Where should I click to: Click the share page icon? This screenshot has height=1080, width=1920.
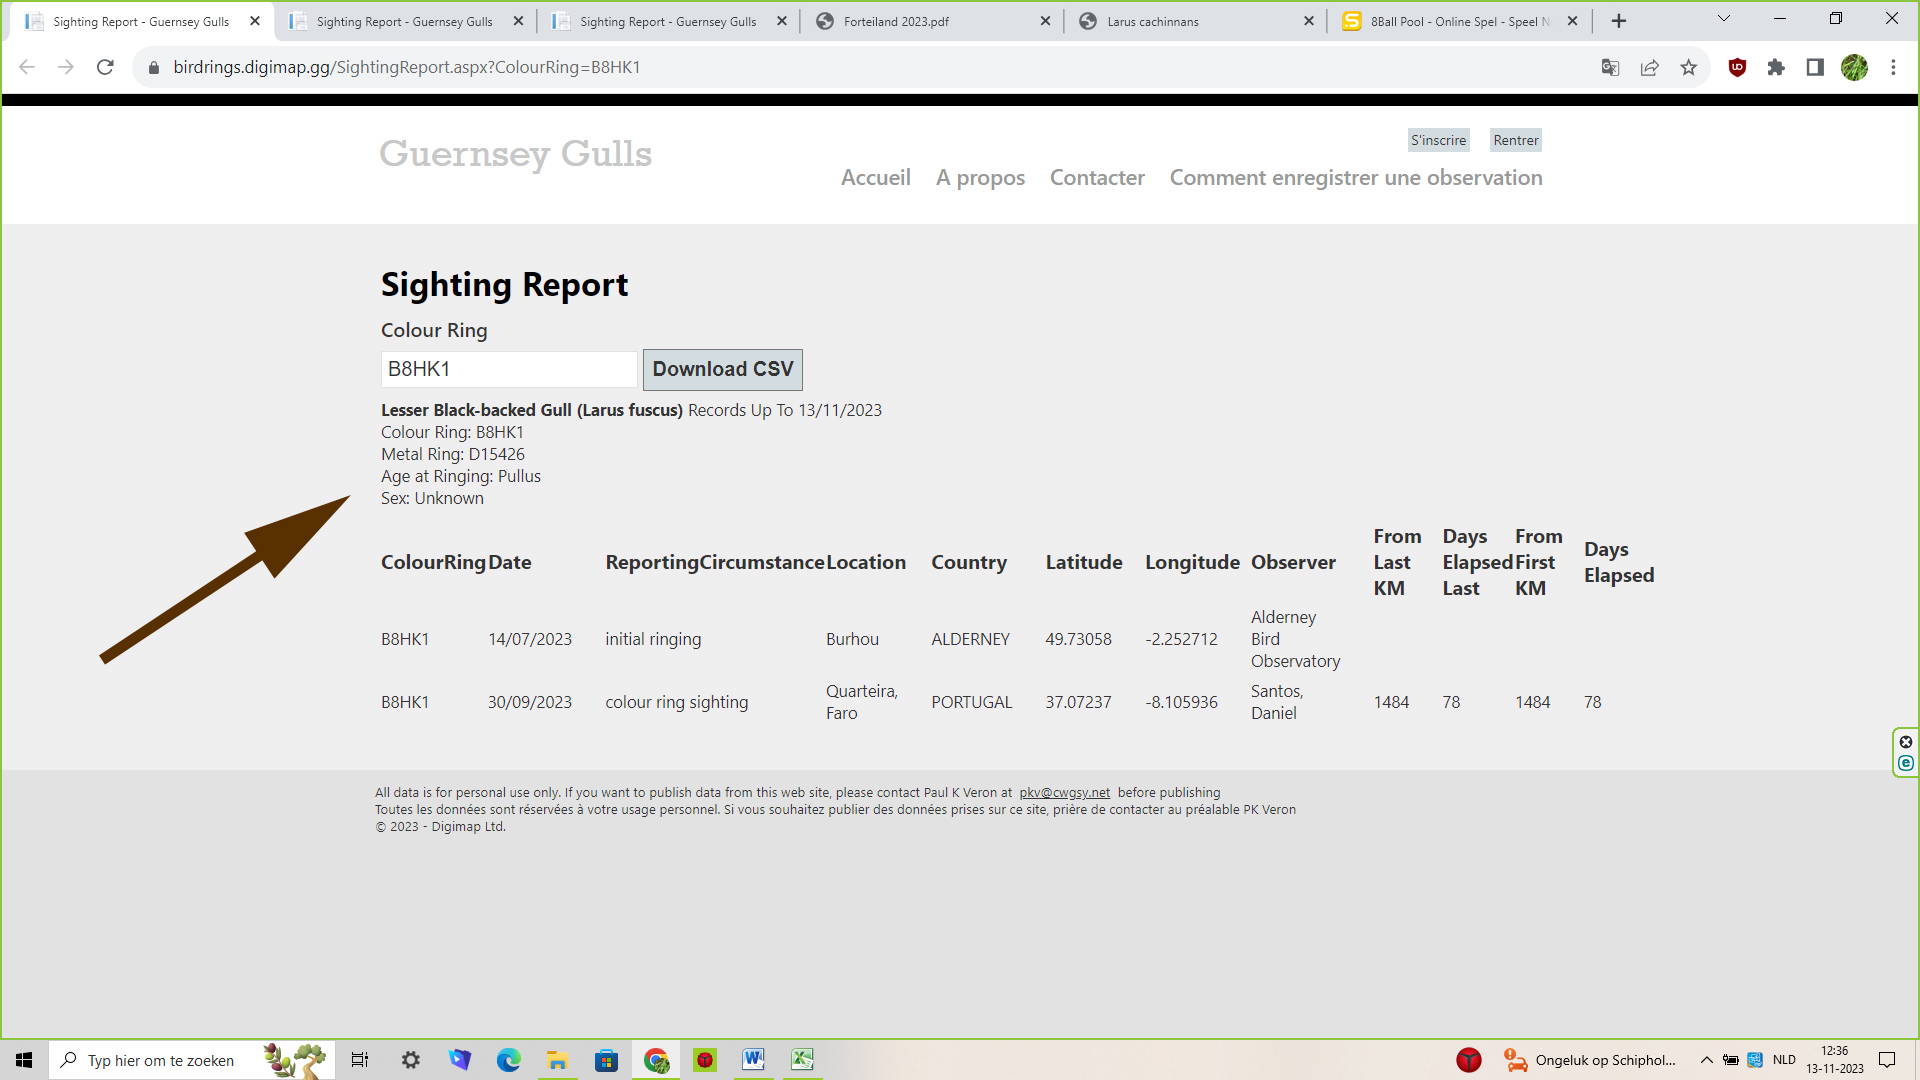[1650, 67]
